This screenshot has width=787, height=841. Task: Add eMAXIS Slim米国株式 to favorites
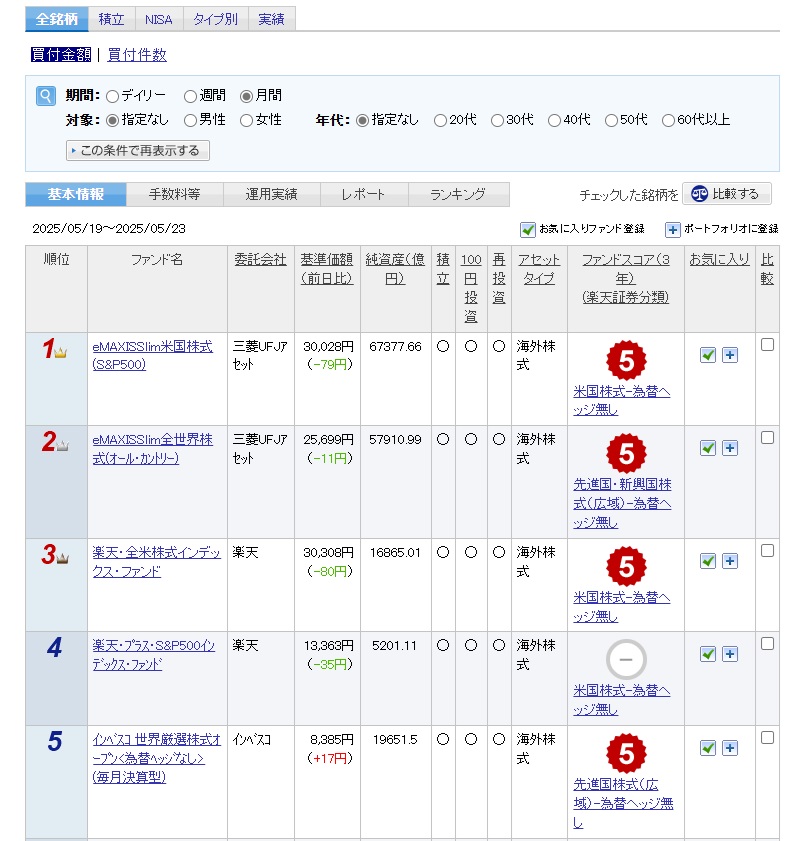[x=708, y=355]
